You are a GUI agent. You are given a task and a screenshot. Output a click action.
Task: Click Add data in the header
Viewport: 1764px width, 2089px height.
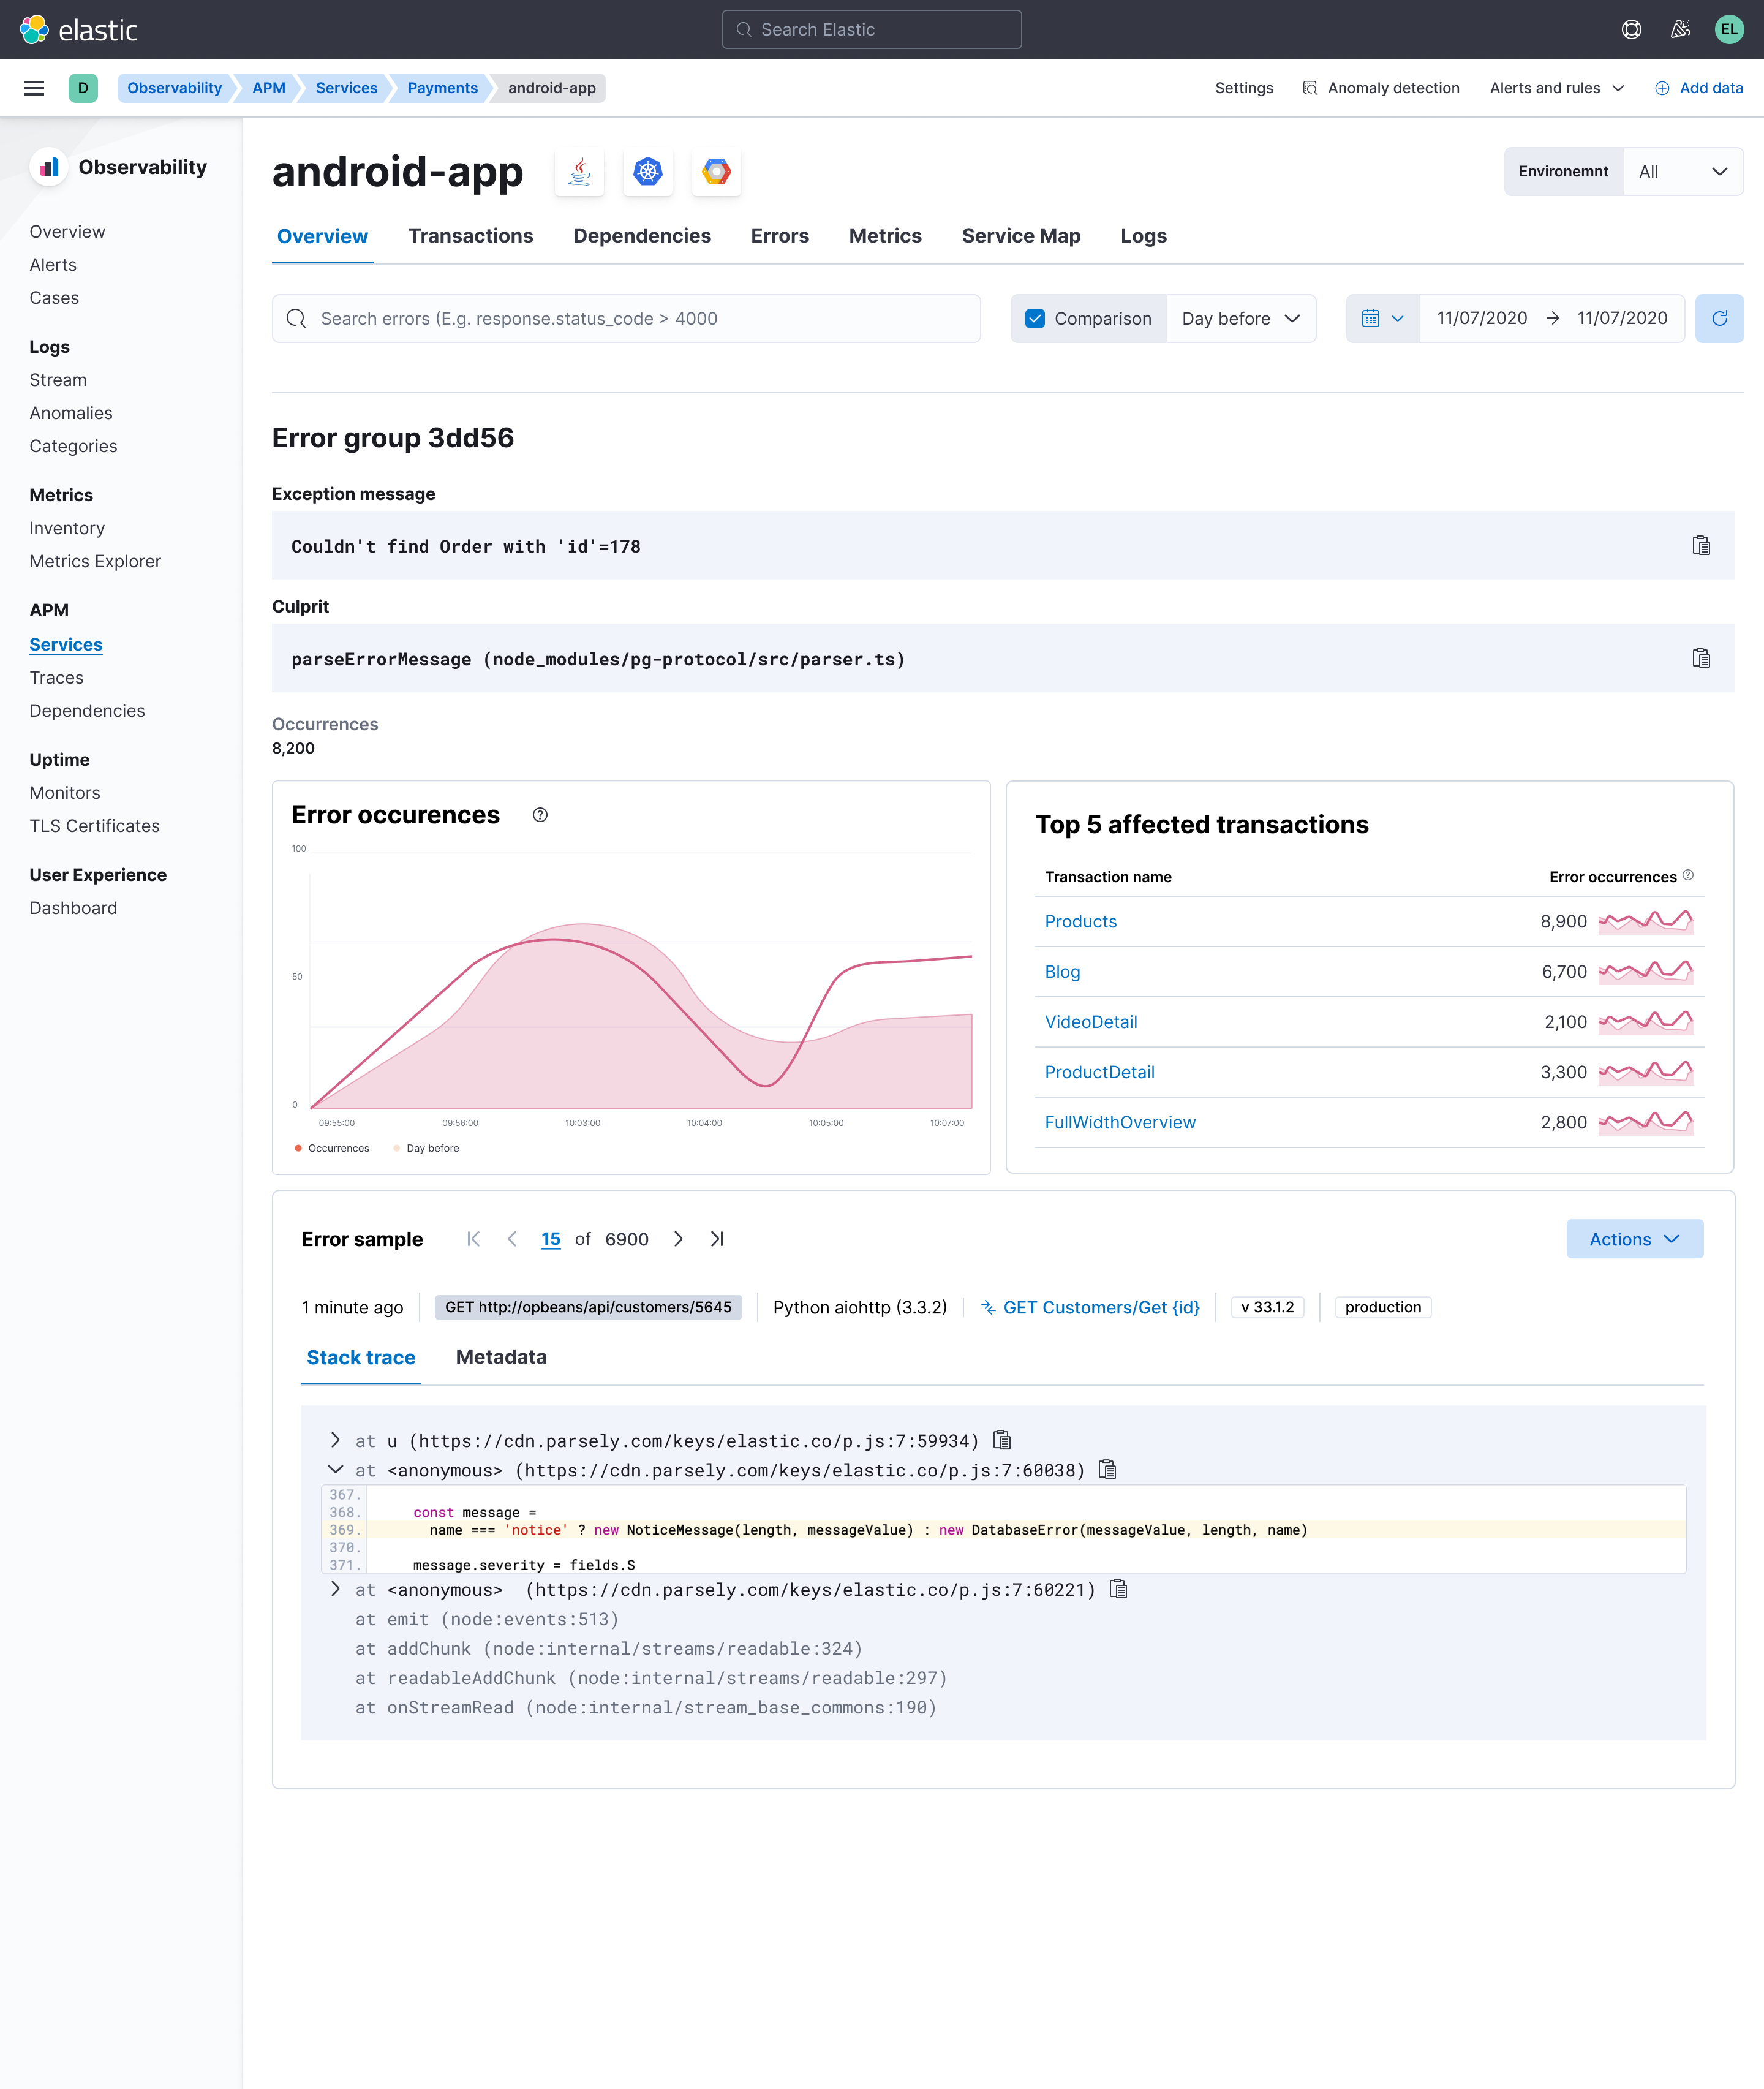1698,88
